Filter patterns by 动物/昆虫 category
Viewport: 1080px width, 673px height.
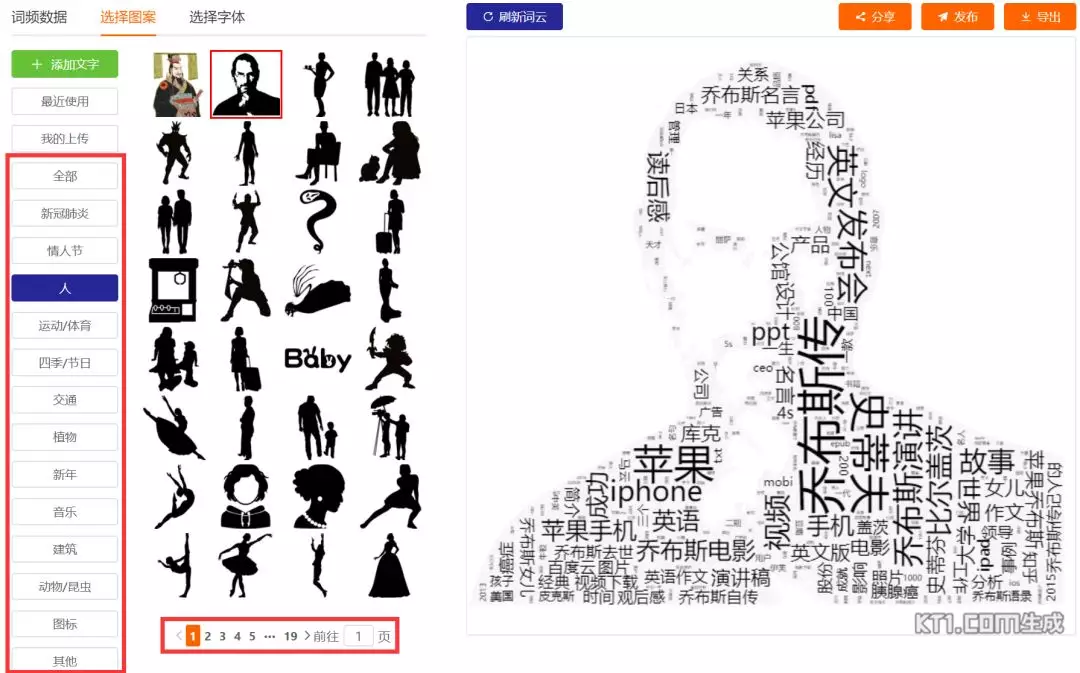[x=65, y=587]
